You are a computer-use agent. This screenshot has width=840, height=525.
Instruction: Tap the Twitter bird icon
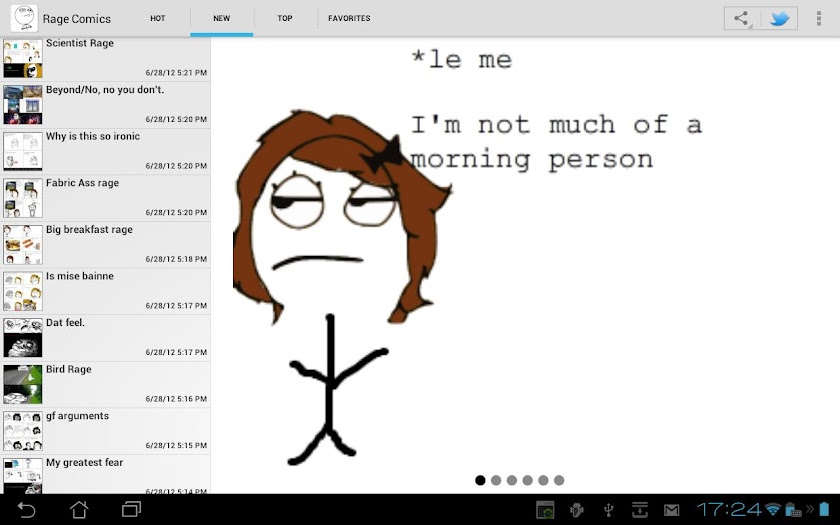779,18
